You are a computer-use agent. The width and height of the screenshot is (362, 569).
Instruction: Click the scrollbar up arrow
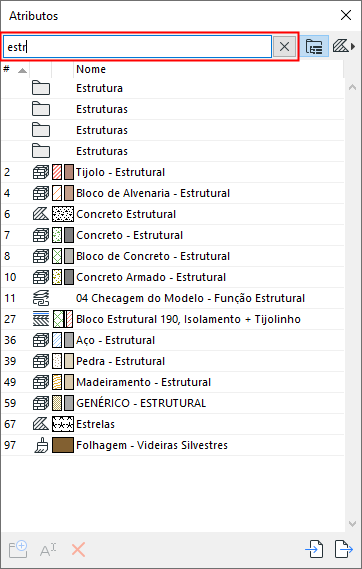[352, 87]
